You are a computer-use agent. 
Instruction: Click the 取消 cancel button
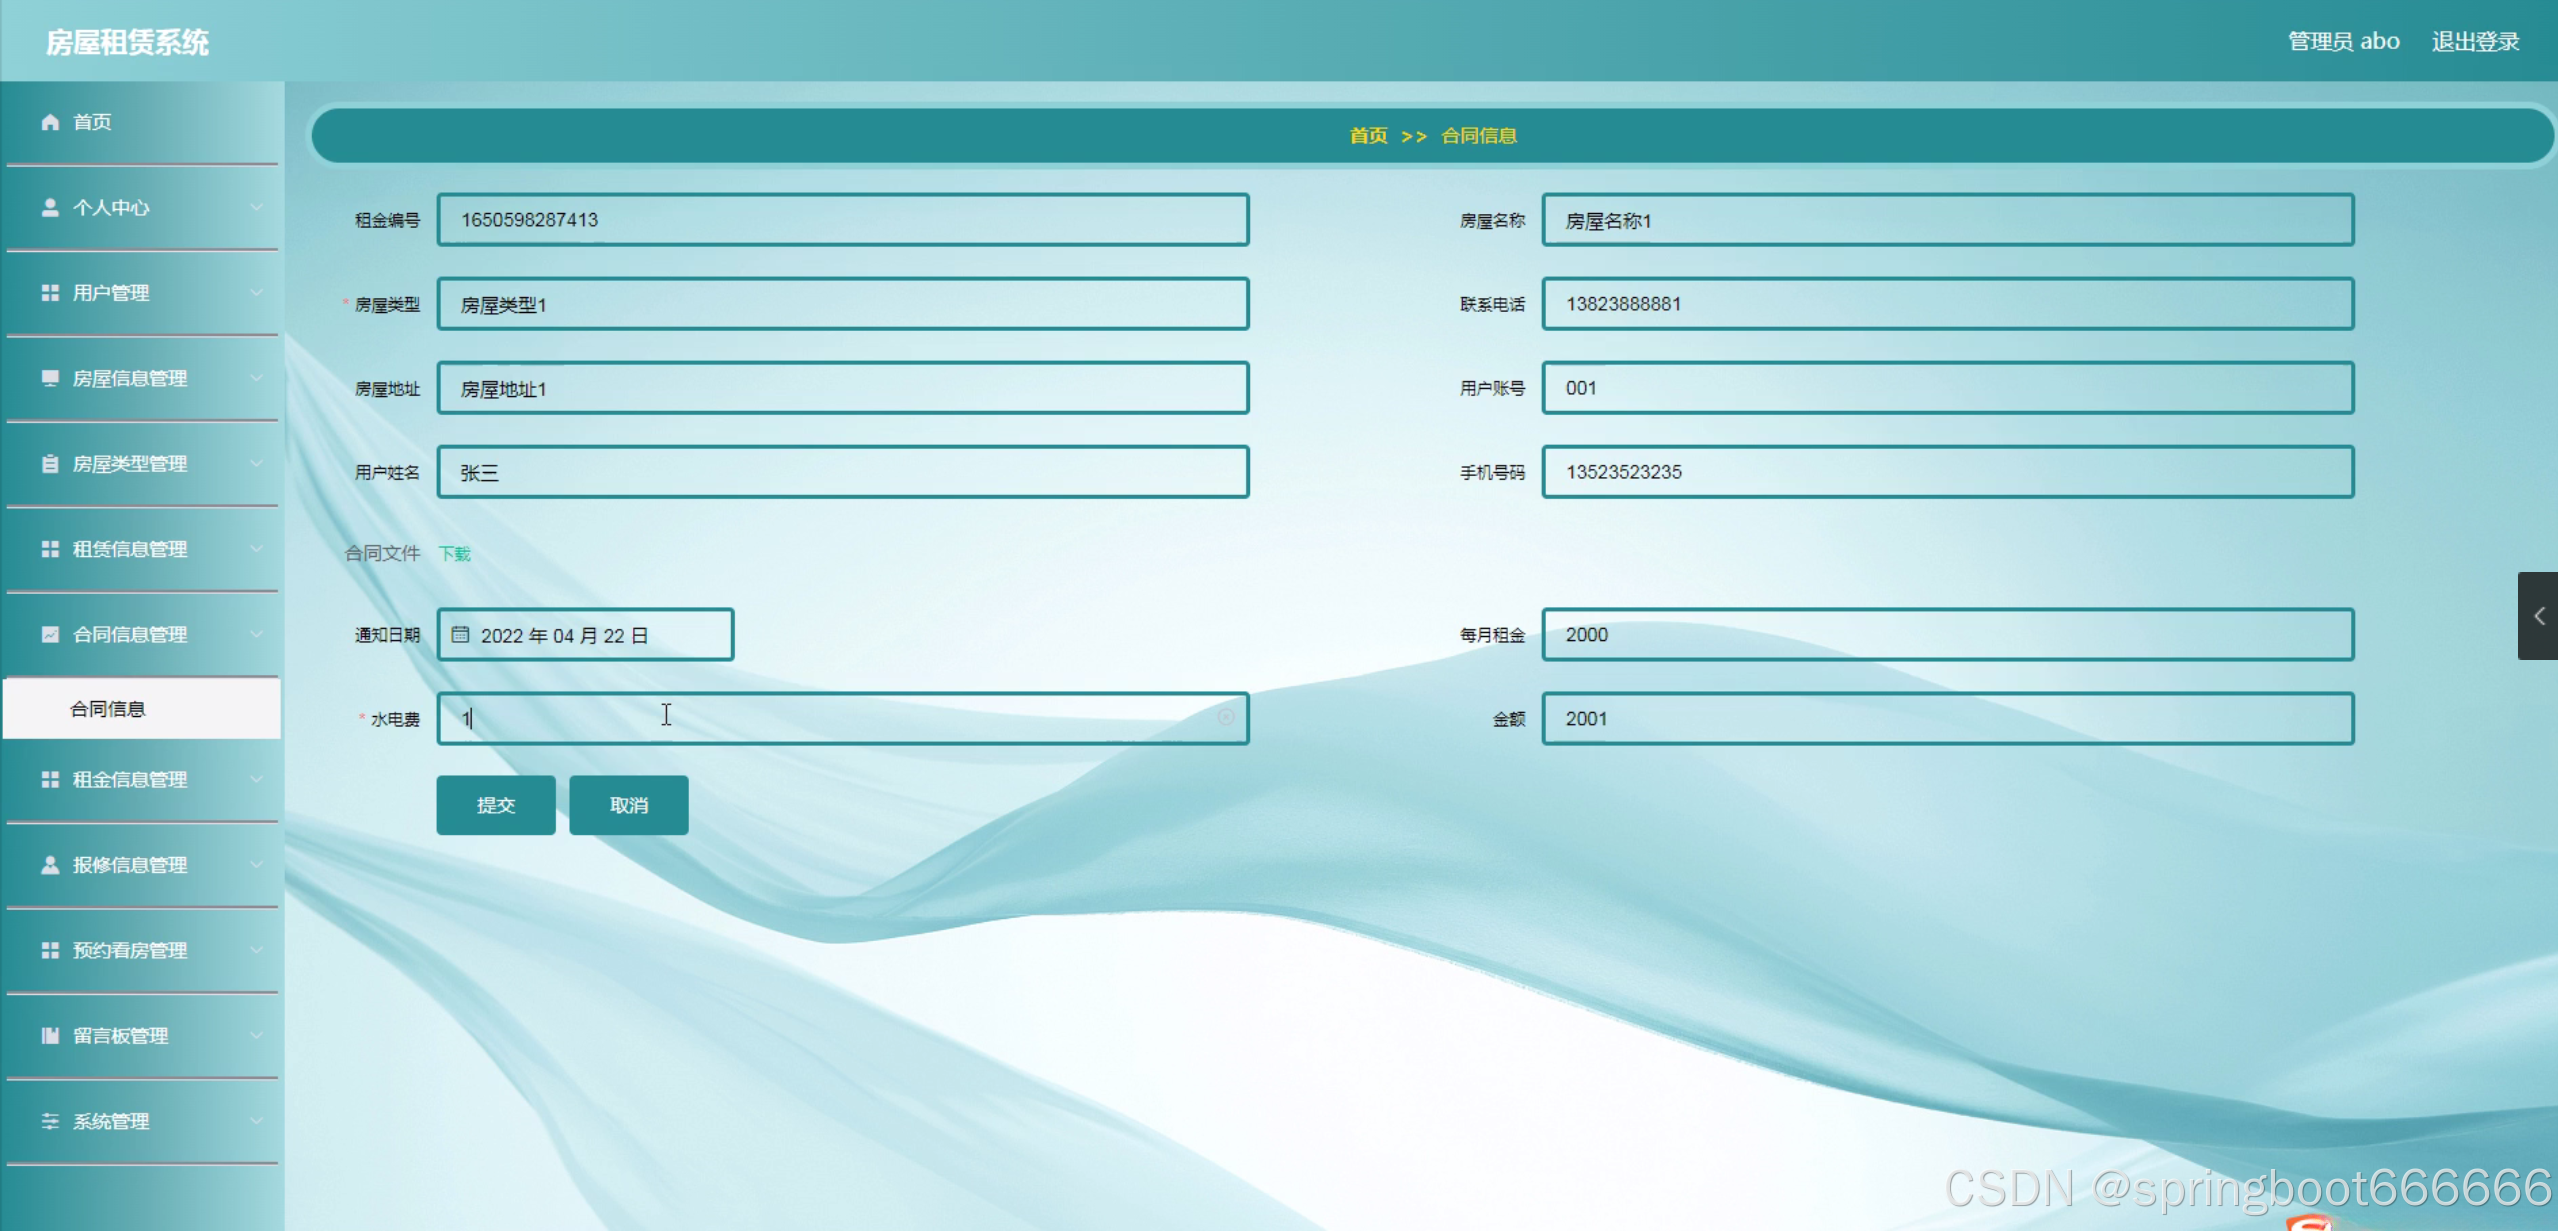[x=629, y=805]
